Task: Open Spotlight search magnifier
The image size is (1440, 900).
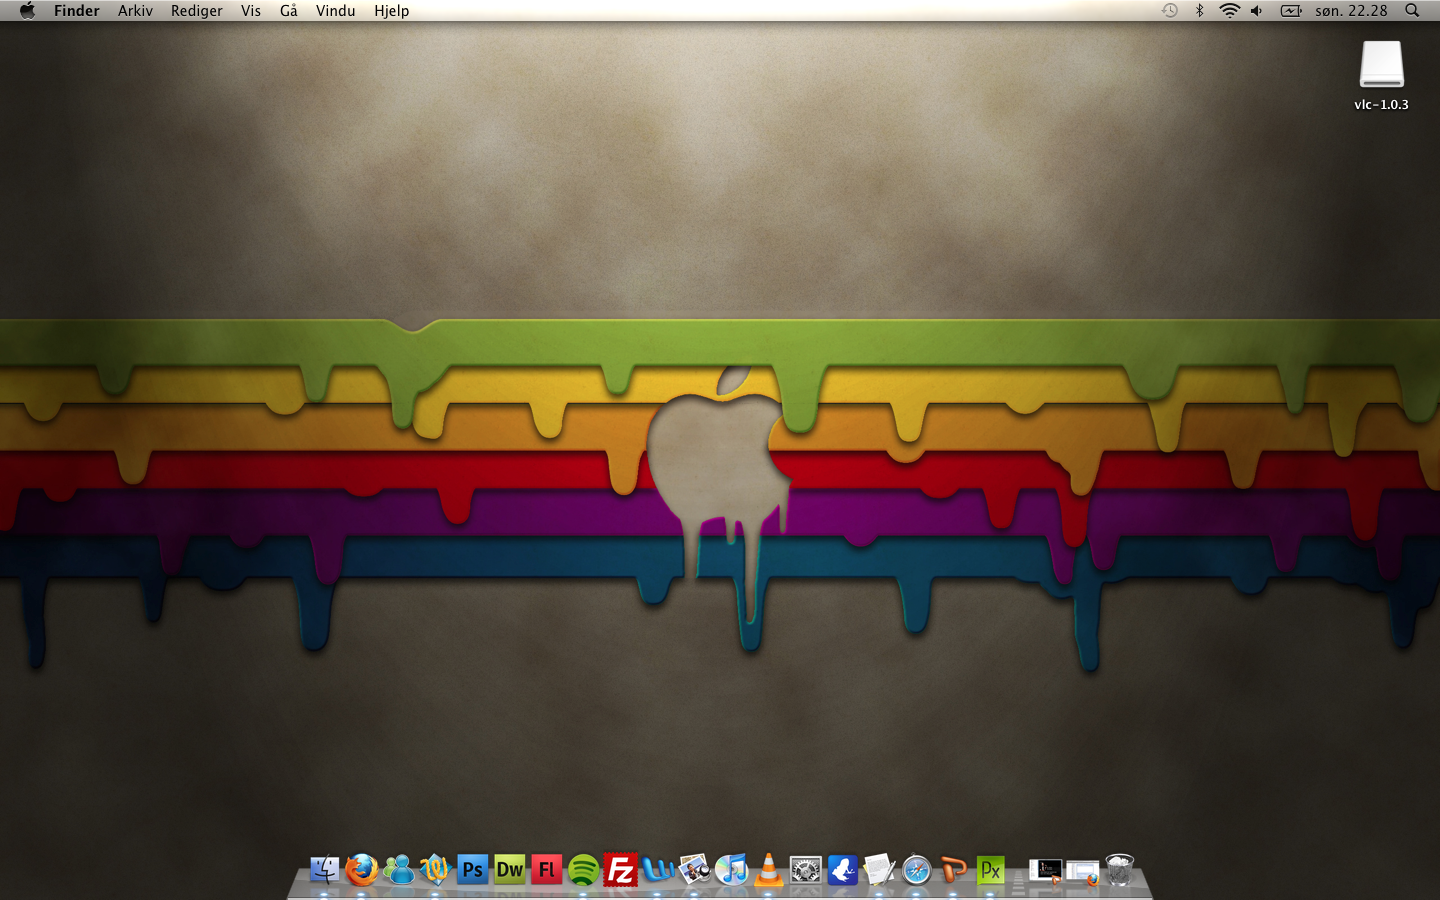Action: (1412, 11)
